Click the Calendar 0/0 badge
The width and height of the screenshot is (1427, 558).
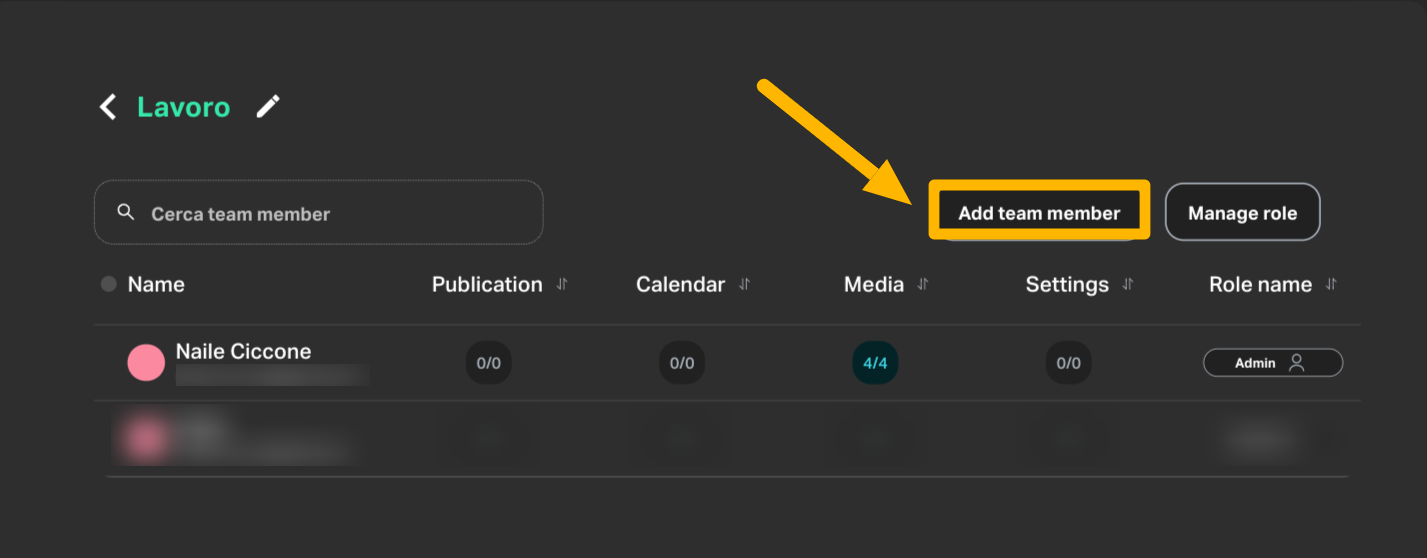coord(682,363)
